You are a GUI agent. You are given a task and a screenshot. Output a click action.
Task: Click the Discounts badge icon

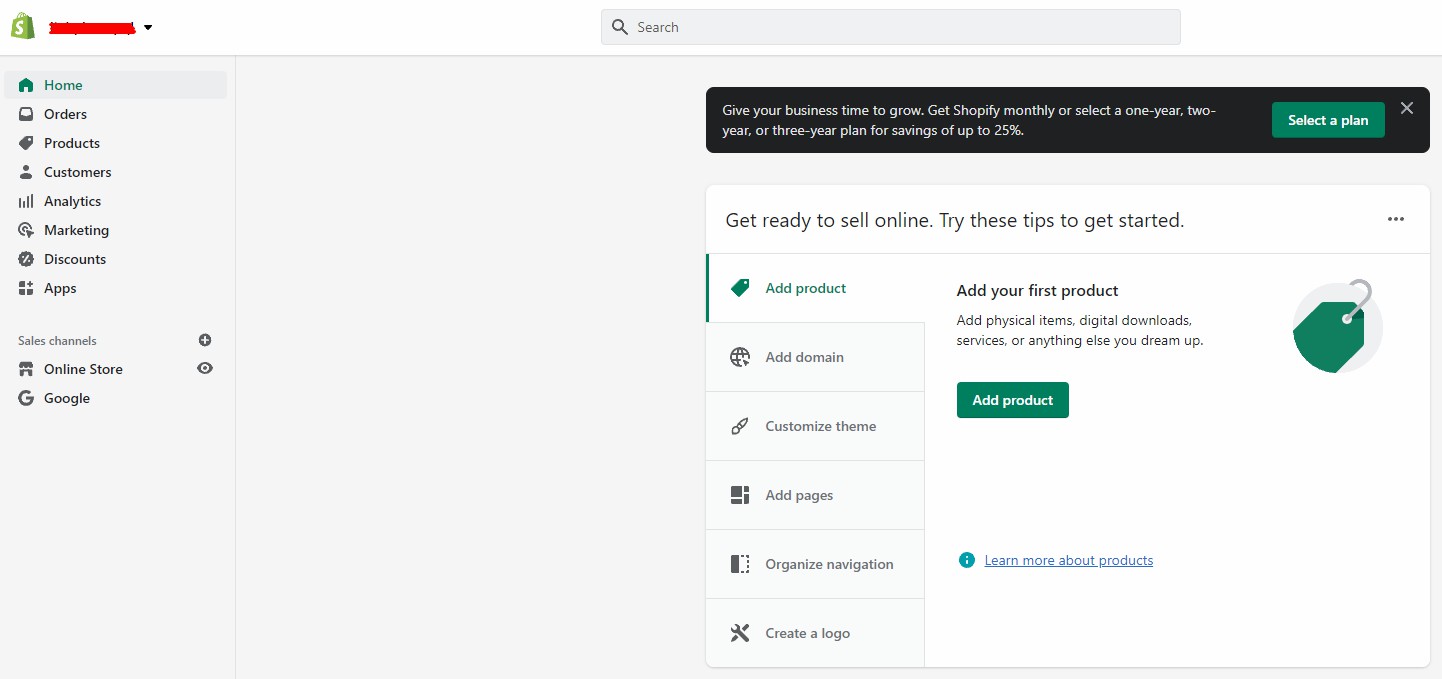pos(26,259)
